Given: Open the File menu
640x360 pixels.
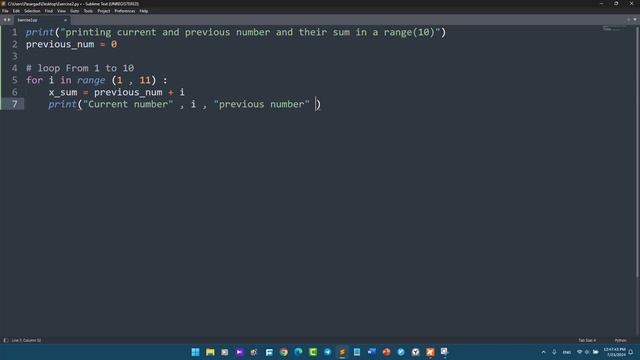Looking at the screenshot, I should 5,11.
